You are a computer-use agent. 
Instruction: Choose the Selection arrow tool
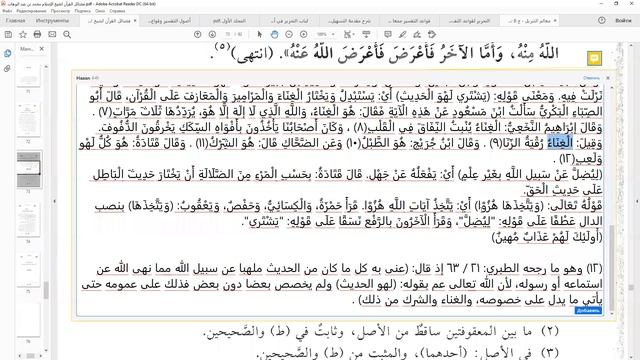pyautogui.click(x=260, y=35)
